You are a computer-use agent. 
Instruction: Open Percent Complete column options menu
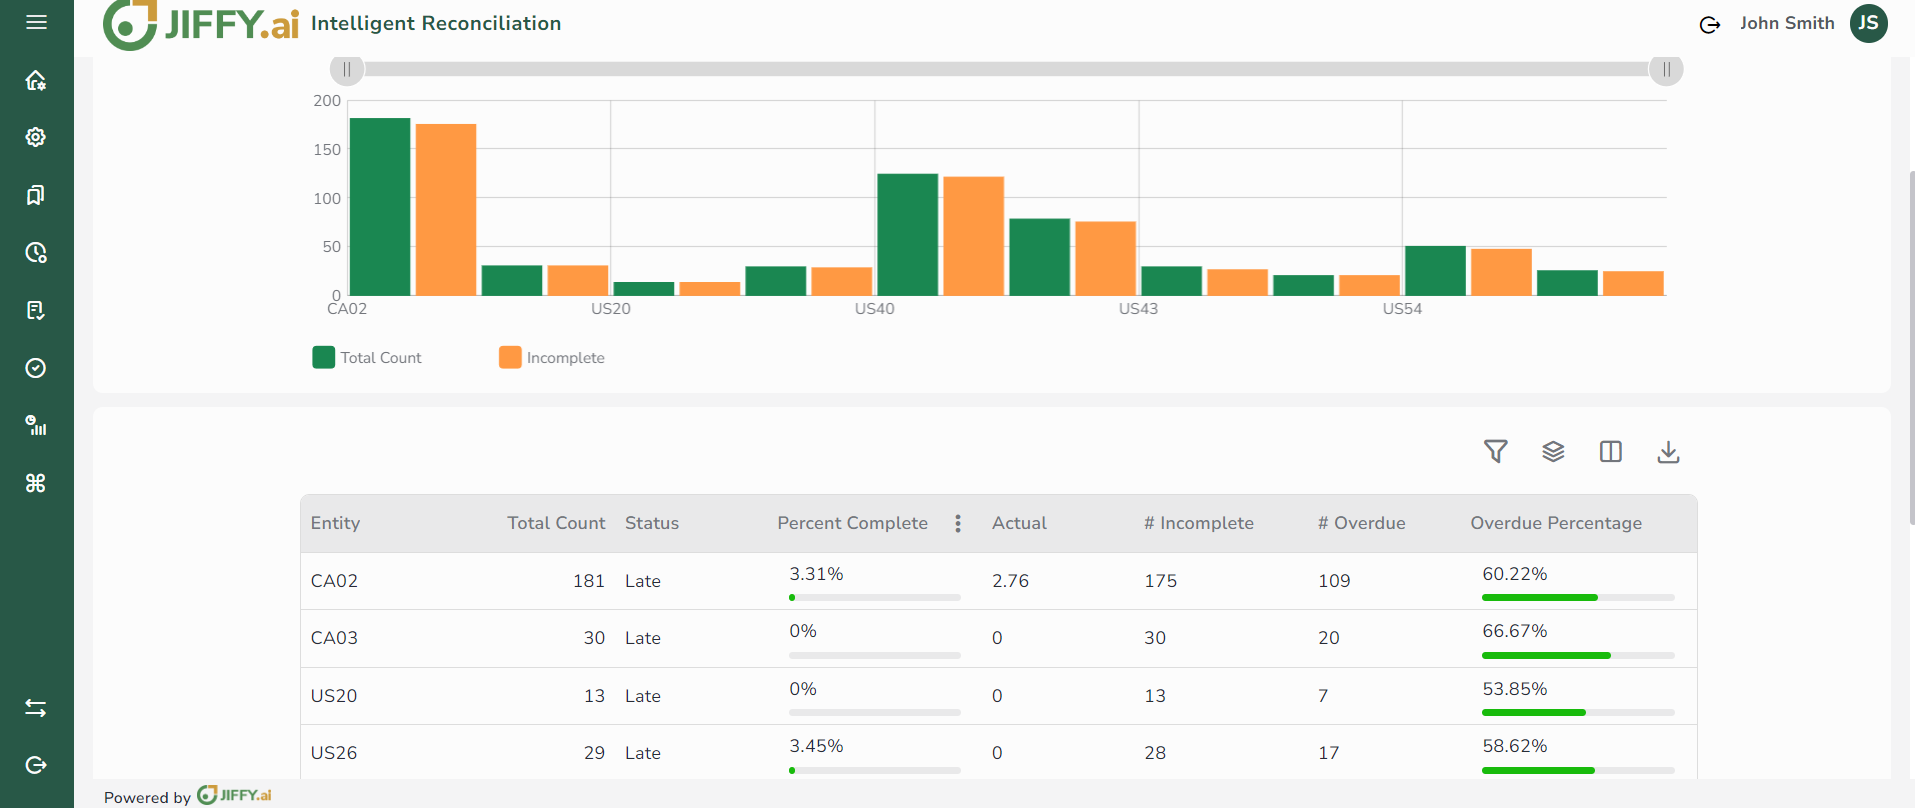958,523
